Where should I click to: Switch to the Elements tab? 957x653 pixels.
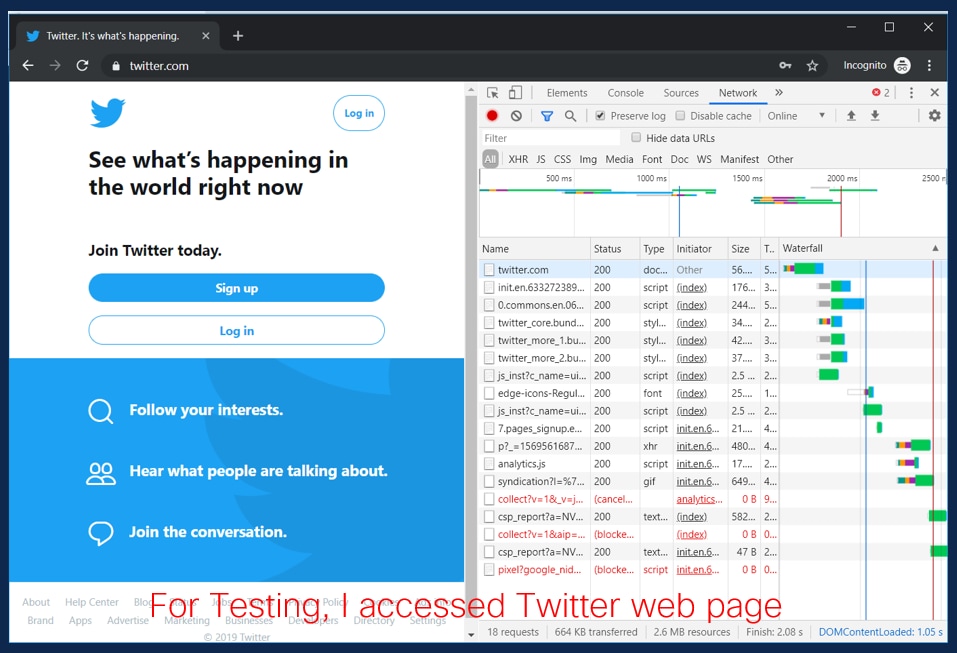point(567,93)
